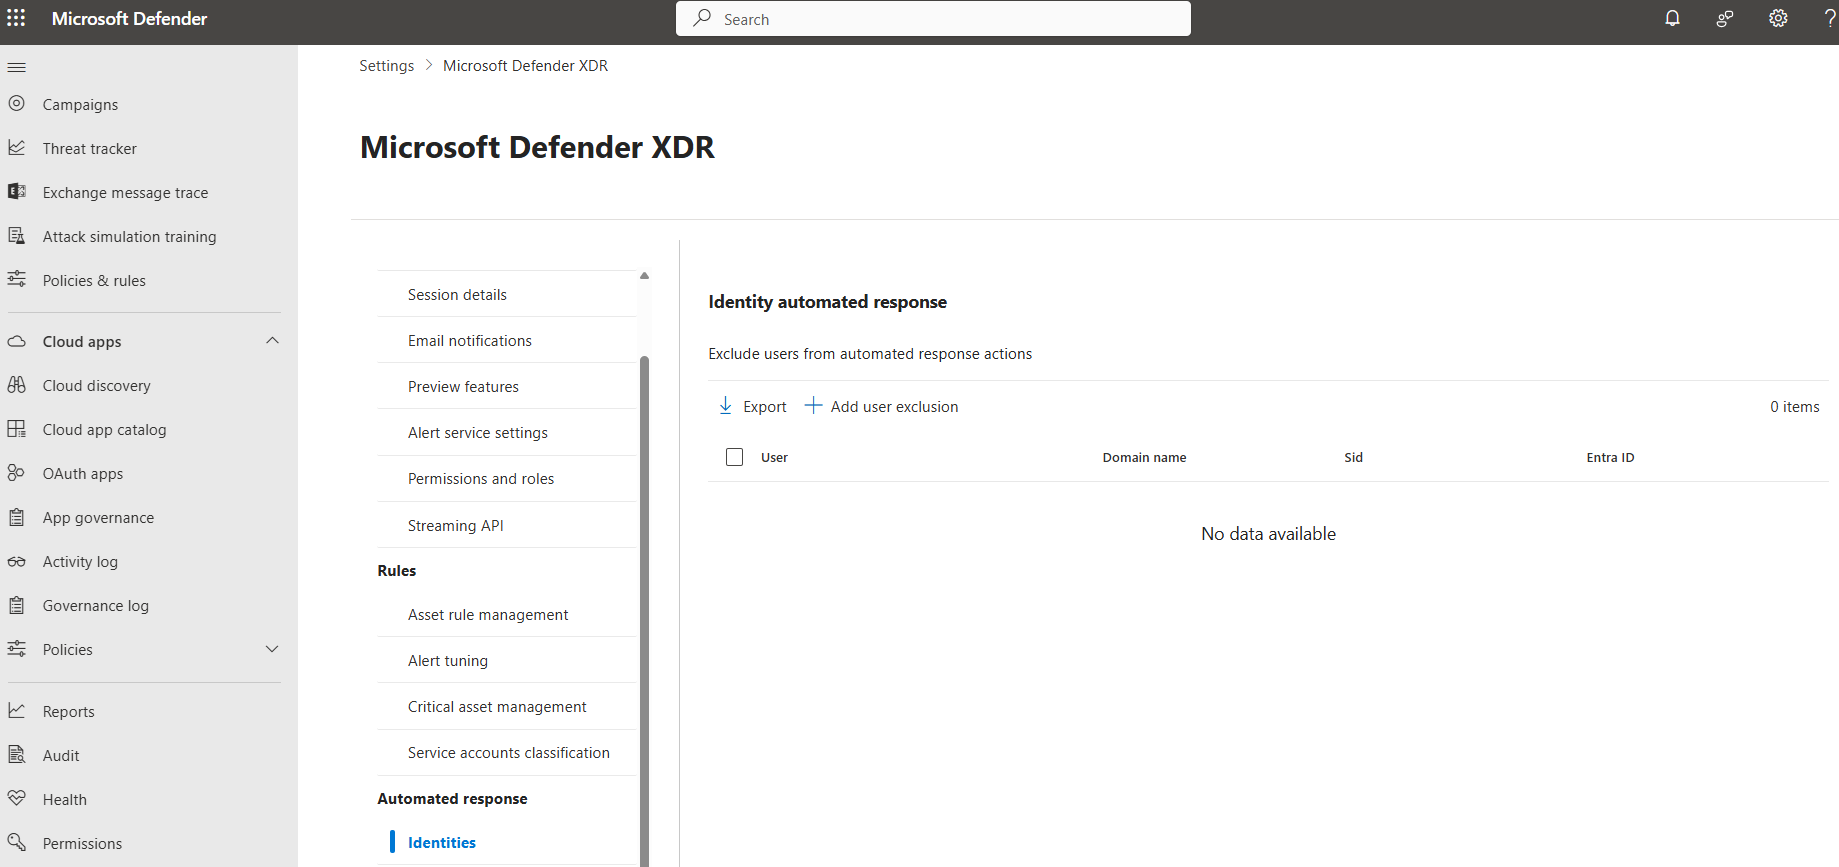Click the Cloud apps cloud icon

tap(16, 341)
